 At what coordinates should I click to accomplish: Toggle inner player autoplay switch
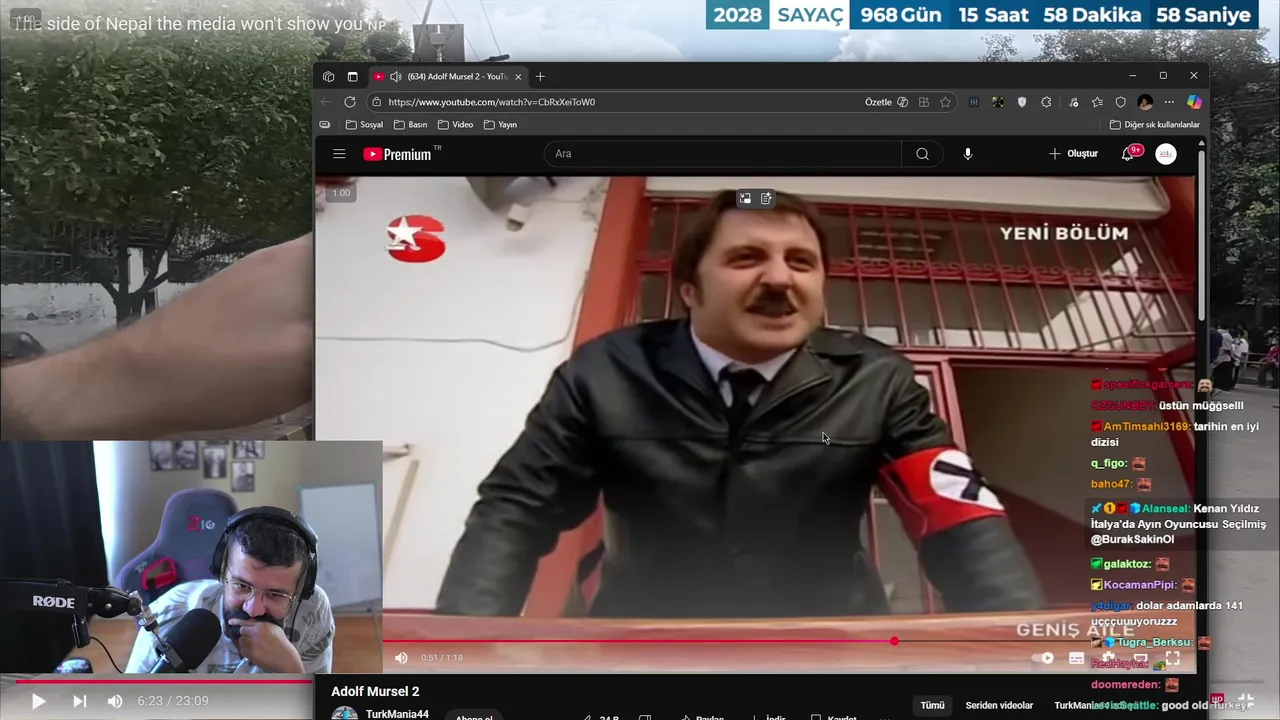coord(1043,658)
